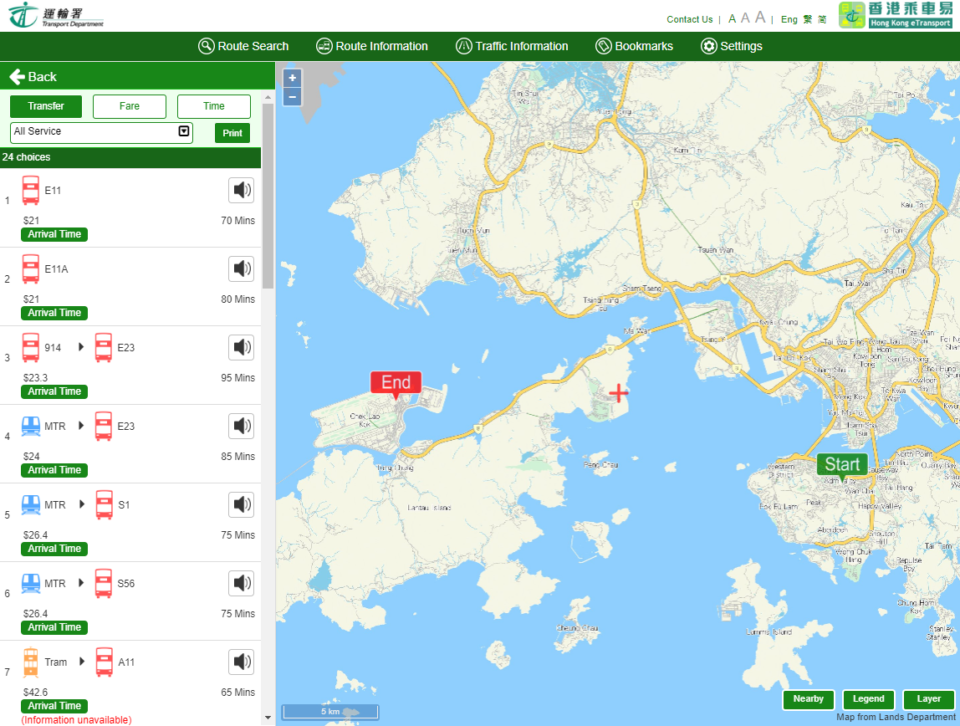Click the green Start marker on map
Image resolution: width=960 pixels, height=726 pixels.
[842, 465]
